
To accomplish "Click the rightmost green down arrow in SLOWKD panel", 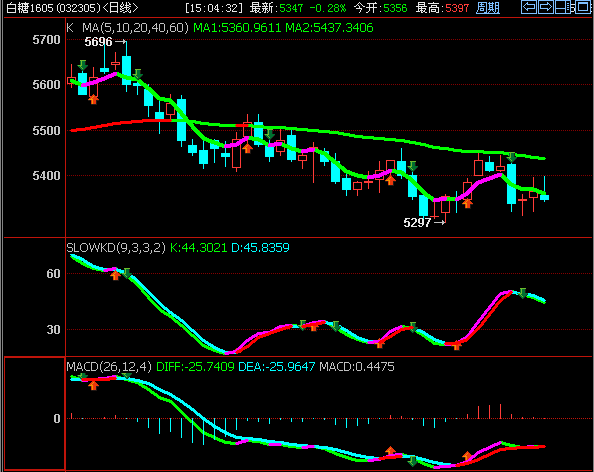I will [x=523, y=293].
